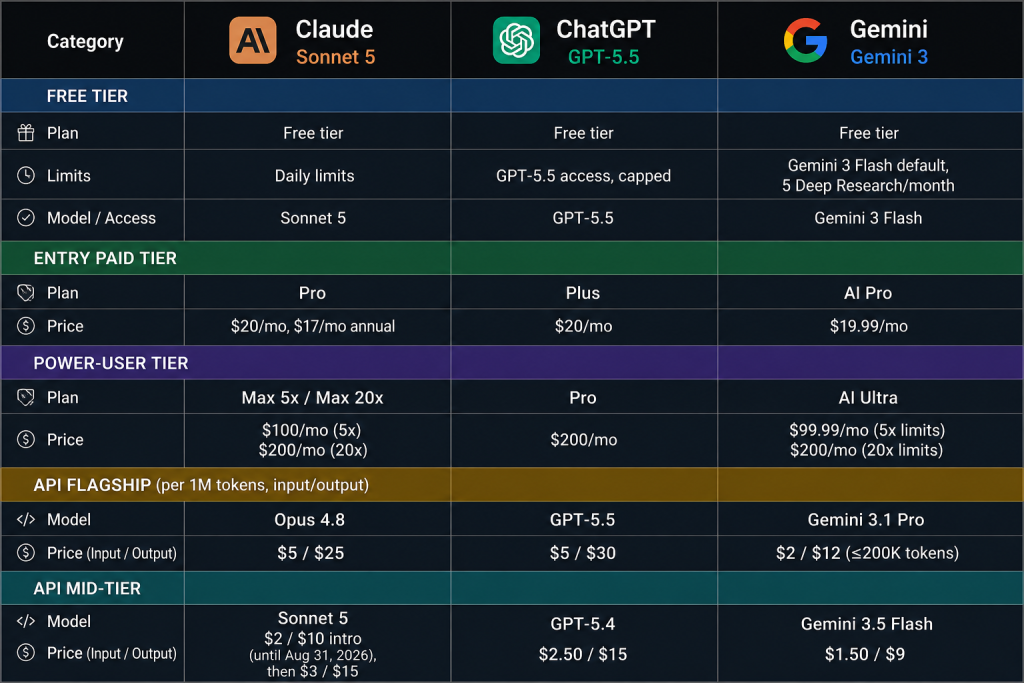Select the FREE TIER section header
The height and width of the screenshot is (683, 1024).
(x=512, y=96)
